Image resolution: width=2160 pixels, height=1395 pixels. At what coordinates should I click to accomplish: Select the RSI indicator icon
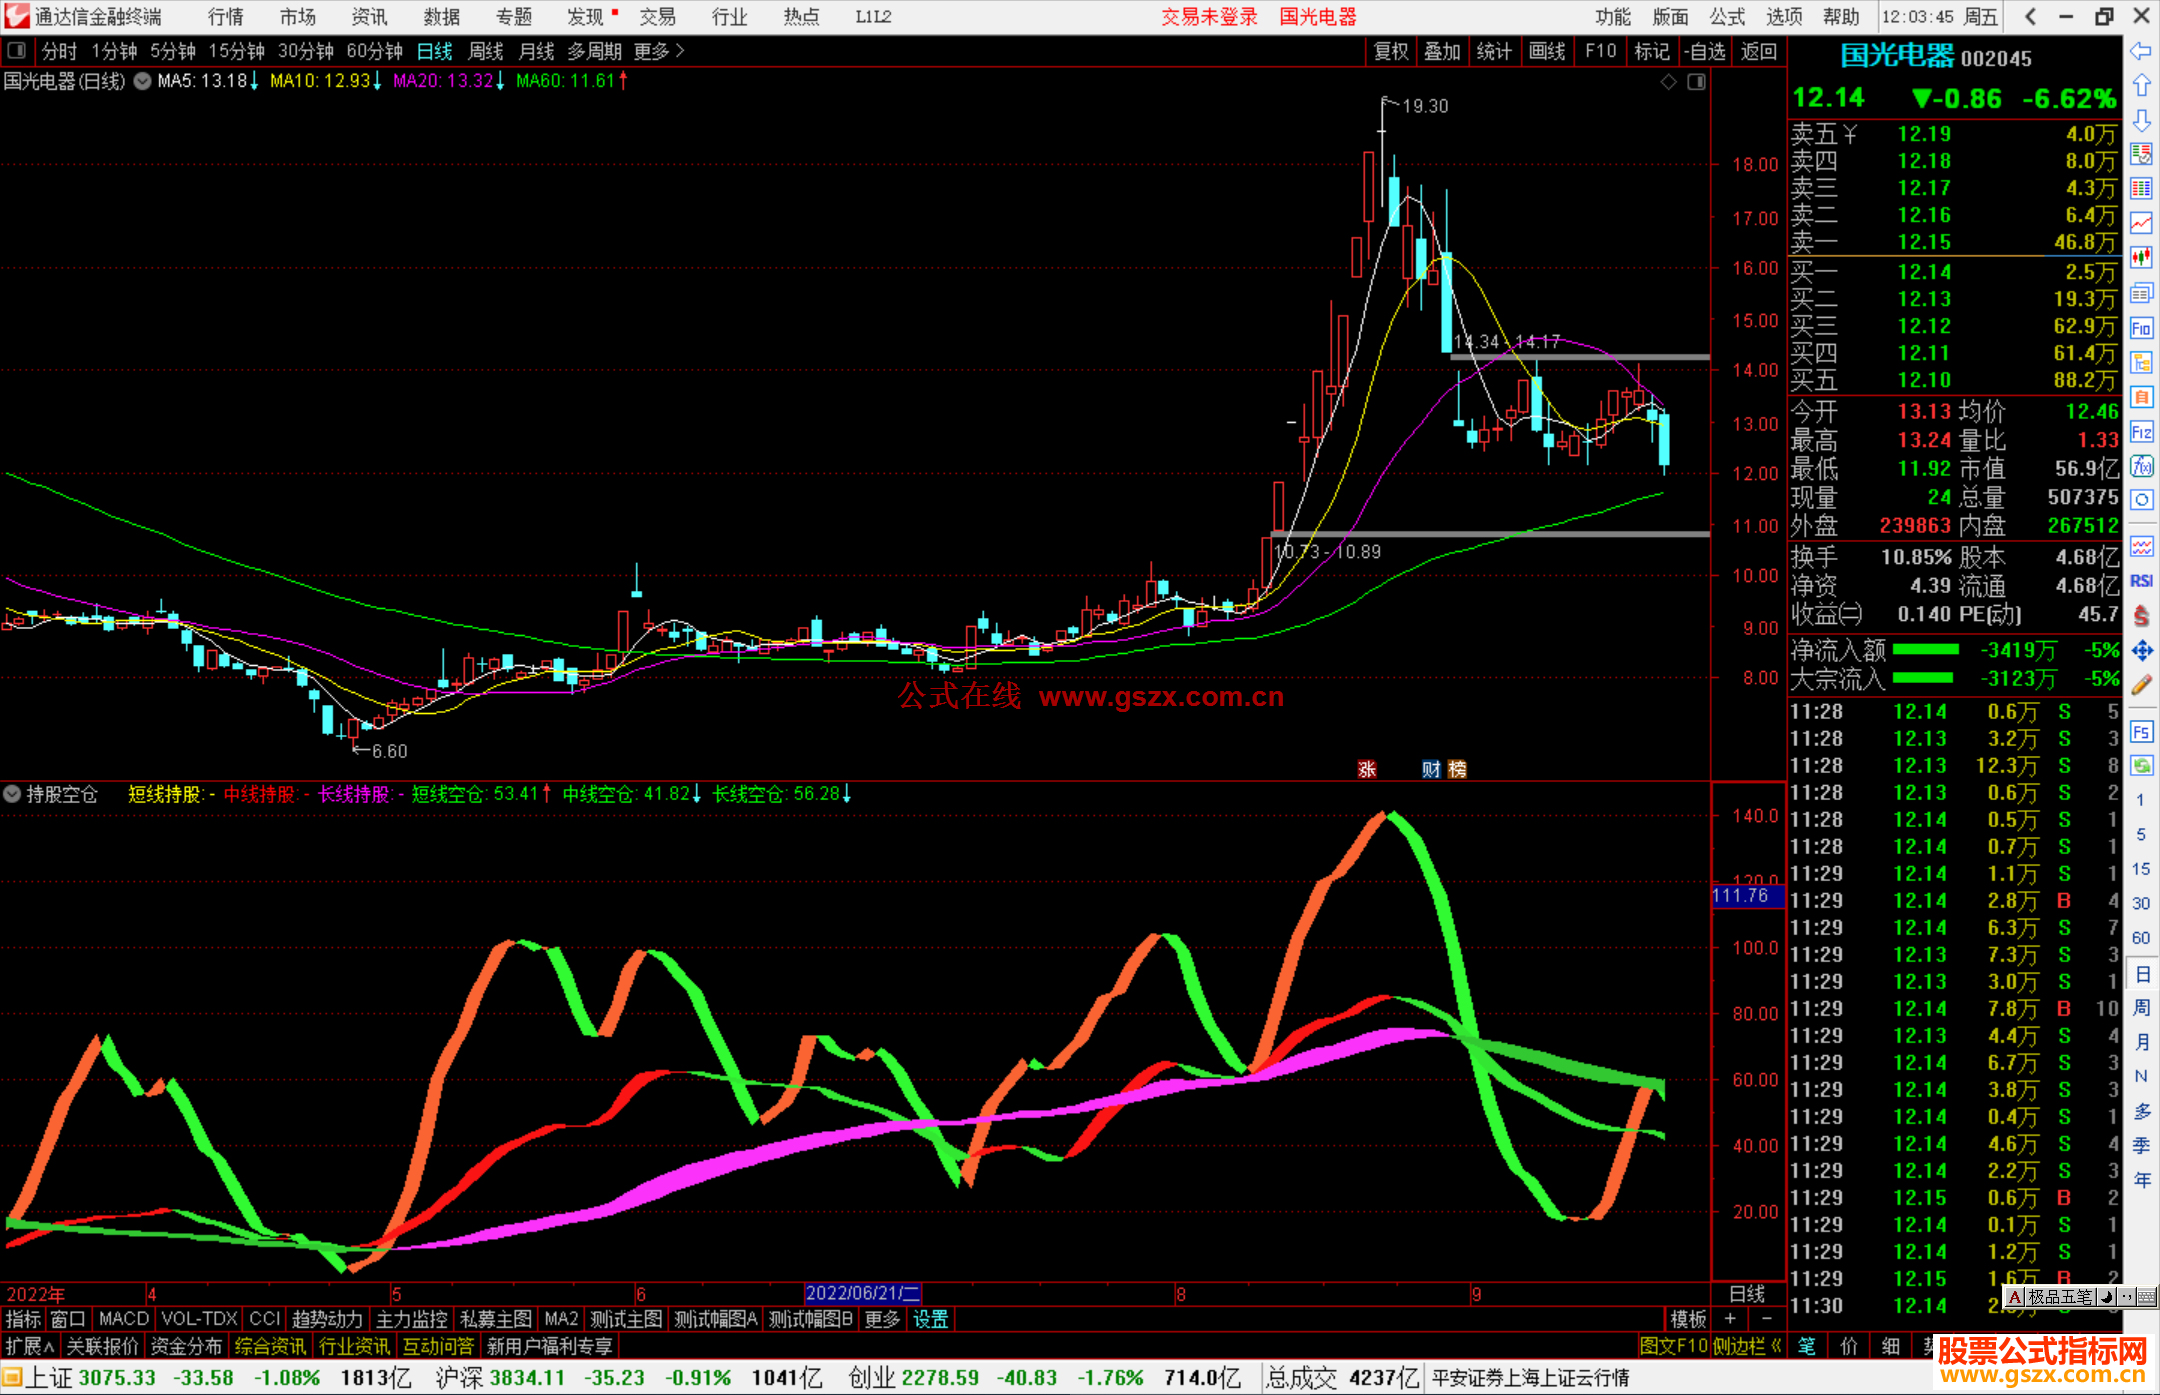click(x=2141, y=581)
